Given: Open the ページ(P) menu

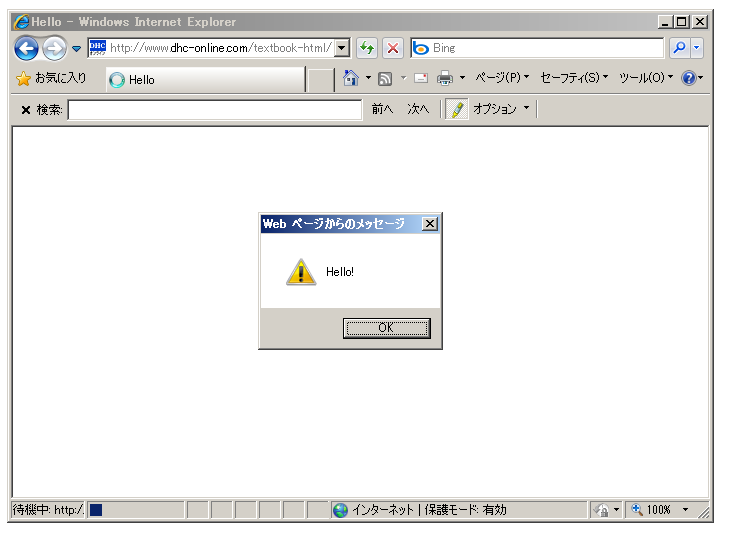Looking at the screenshot, I should click(502, 77).
